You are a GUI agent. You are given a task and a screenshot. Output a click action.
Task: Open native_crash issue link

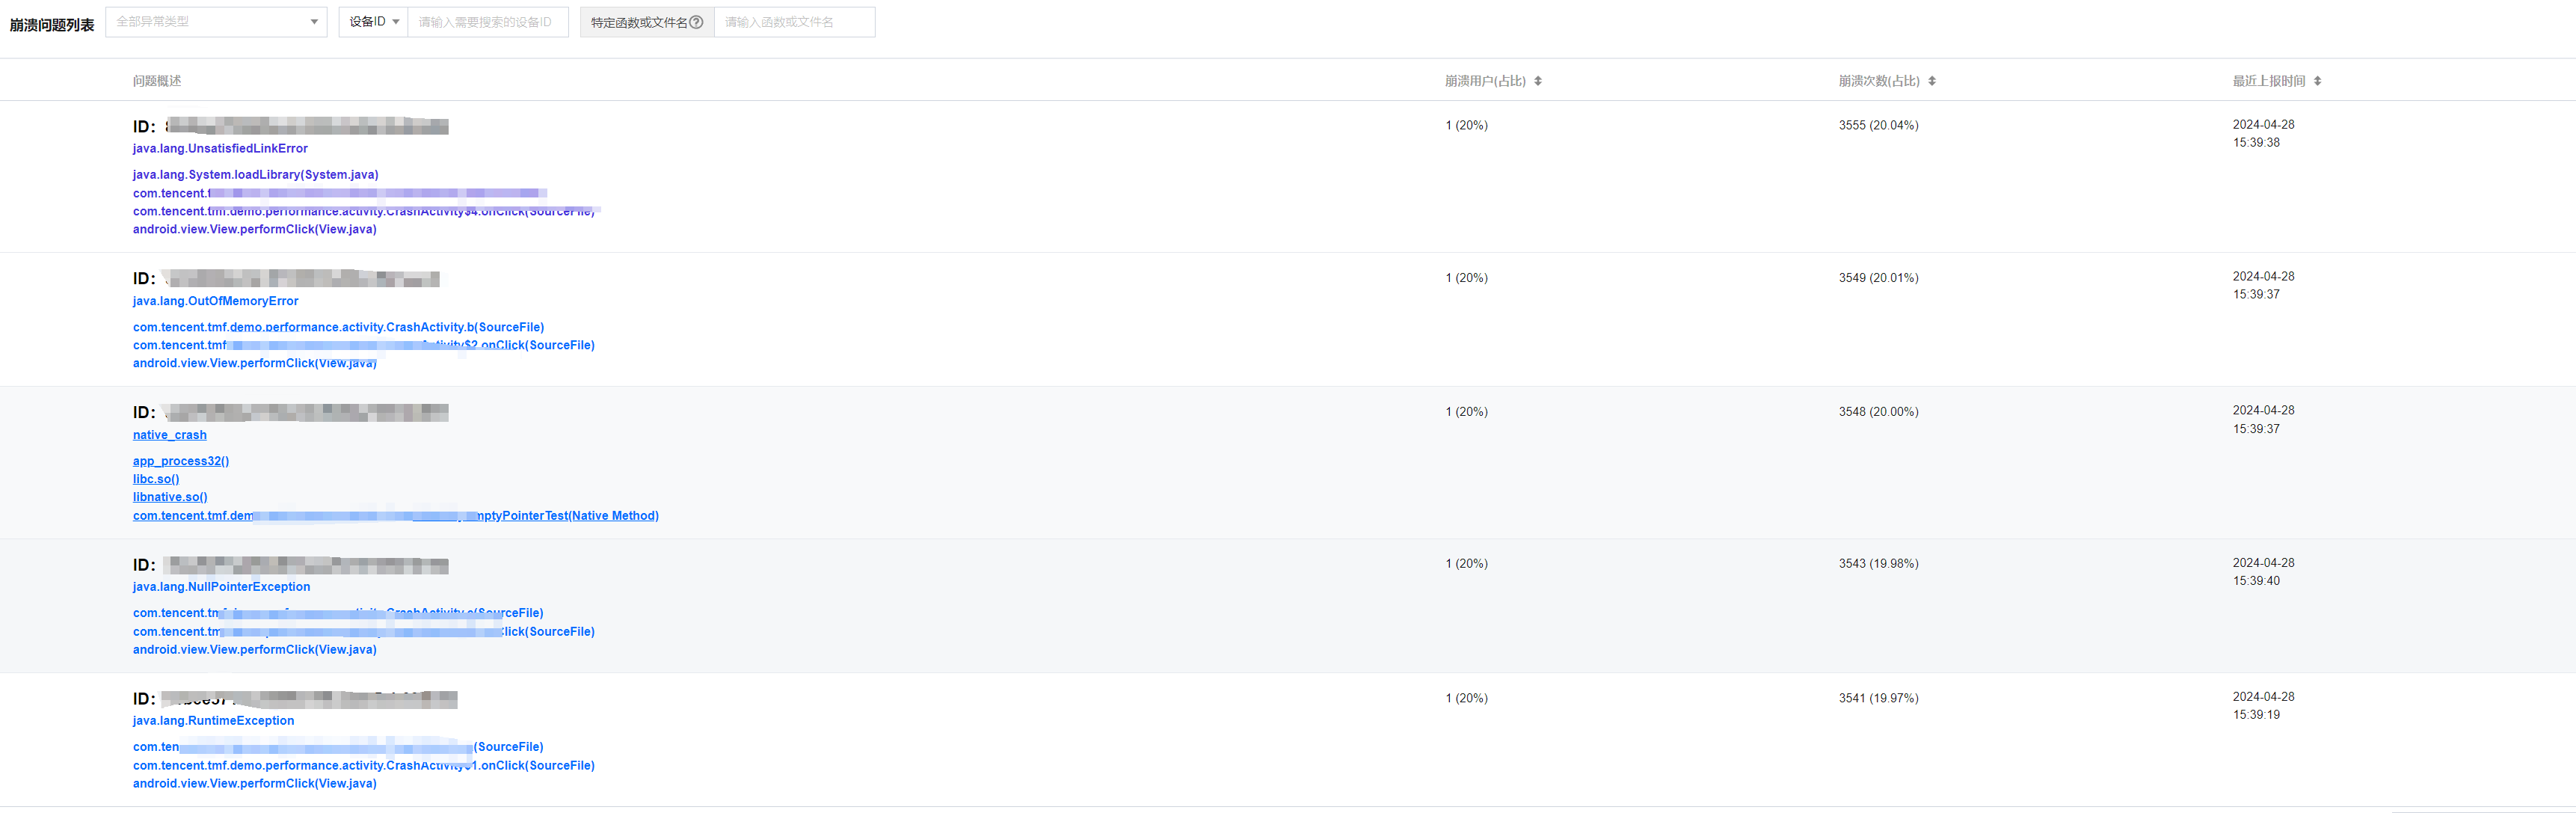pos(170,435)
